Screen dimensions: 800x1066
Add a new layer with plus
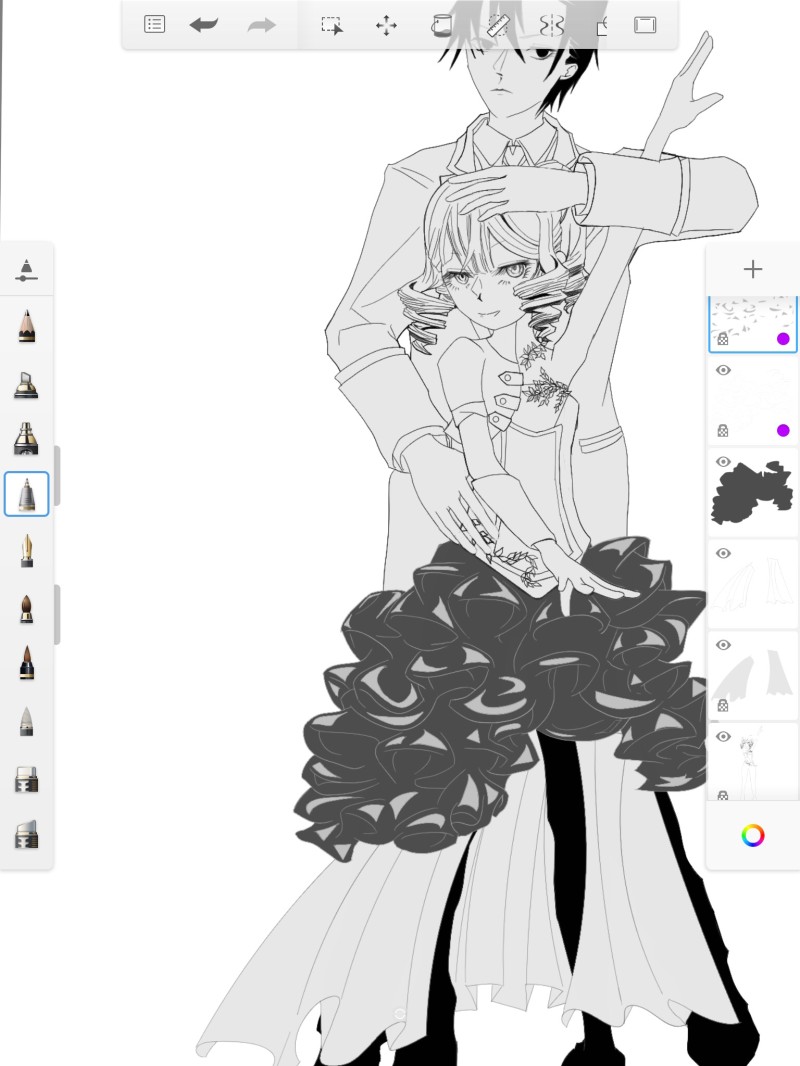coord(752,269)
